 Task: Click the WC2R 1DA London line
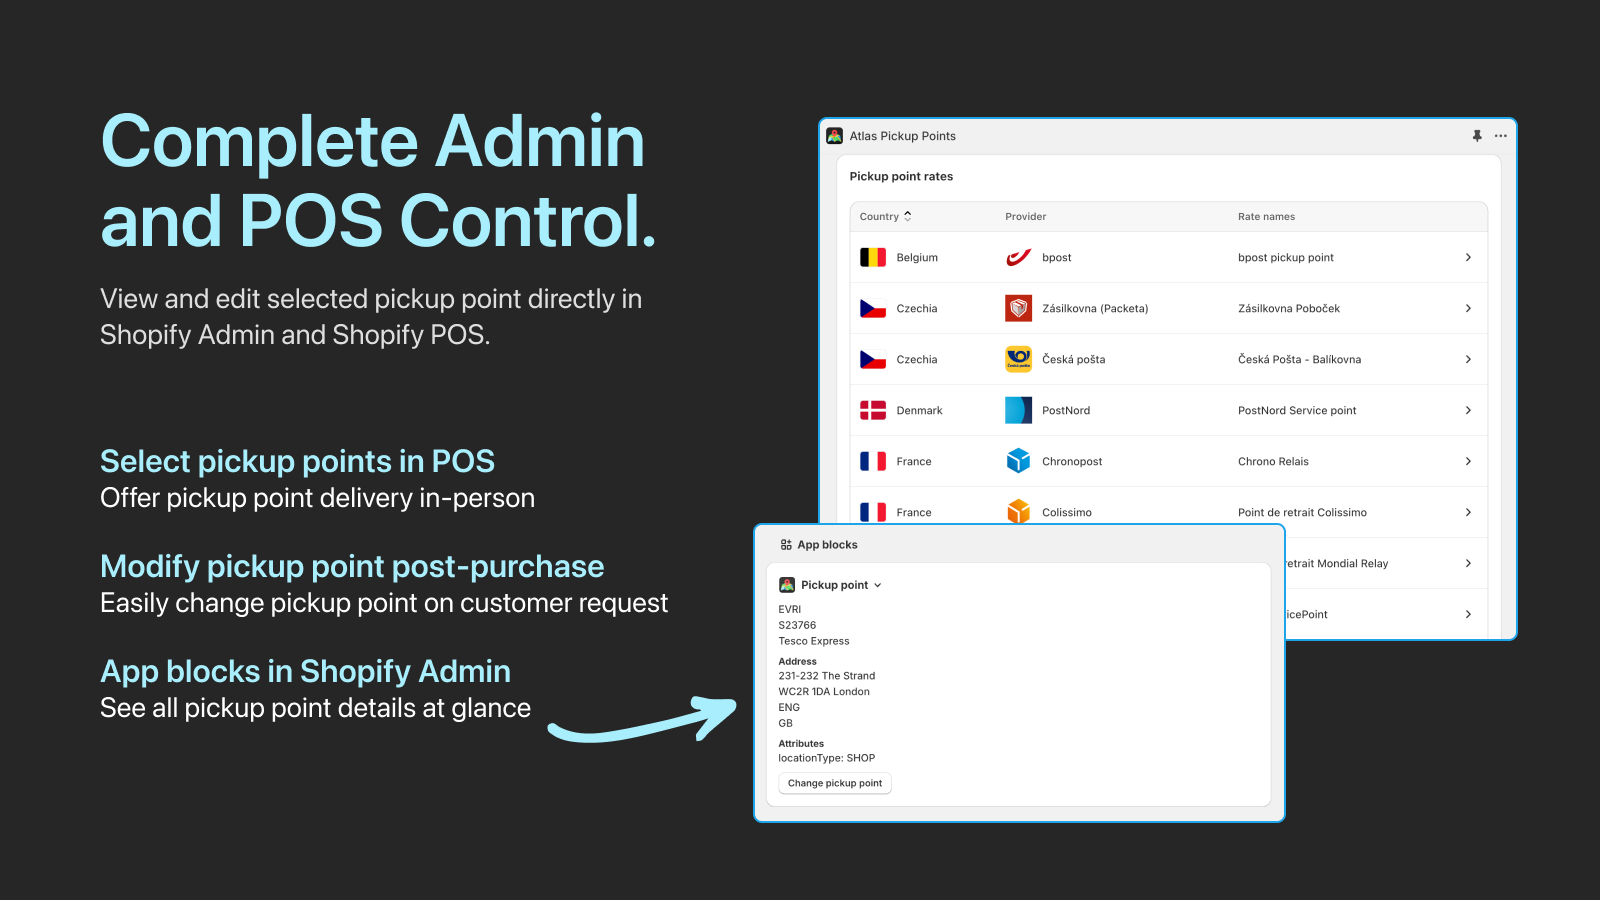click(824, 691)
